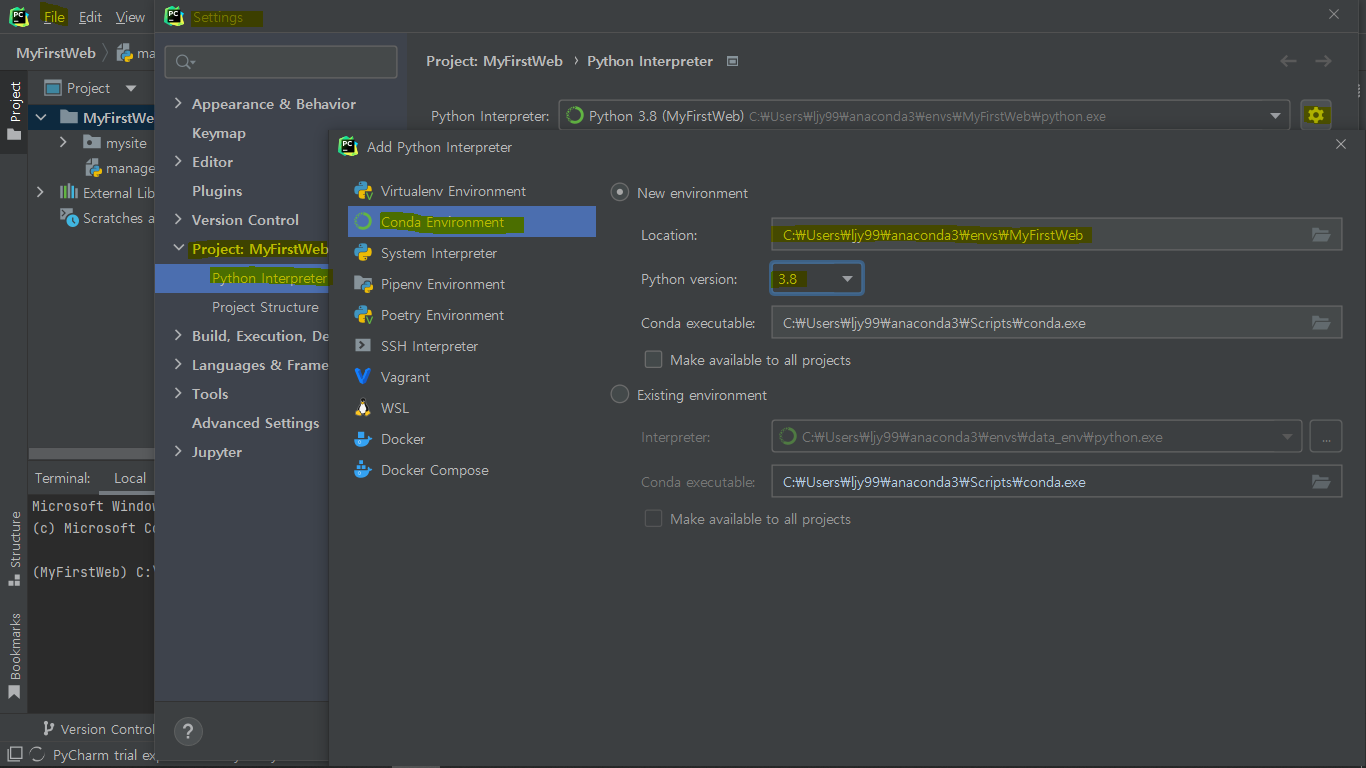Open Advanced Settings page
1366x768 pixels.
click(x=256, y=423)
